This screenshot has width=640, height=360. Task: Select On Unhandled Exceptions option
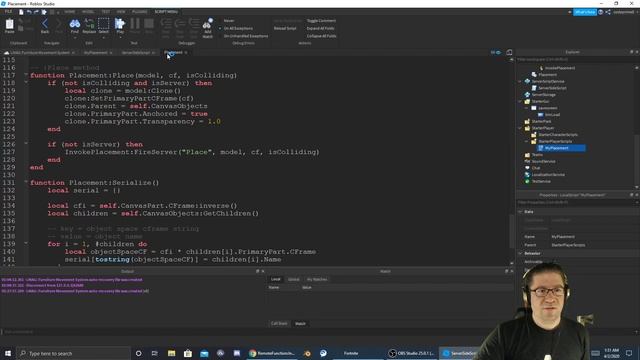click(x=245, y=36)
